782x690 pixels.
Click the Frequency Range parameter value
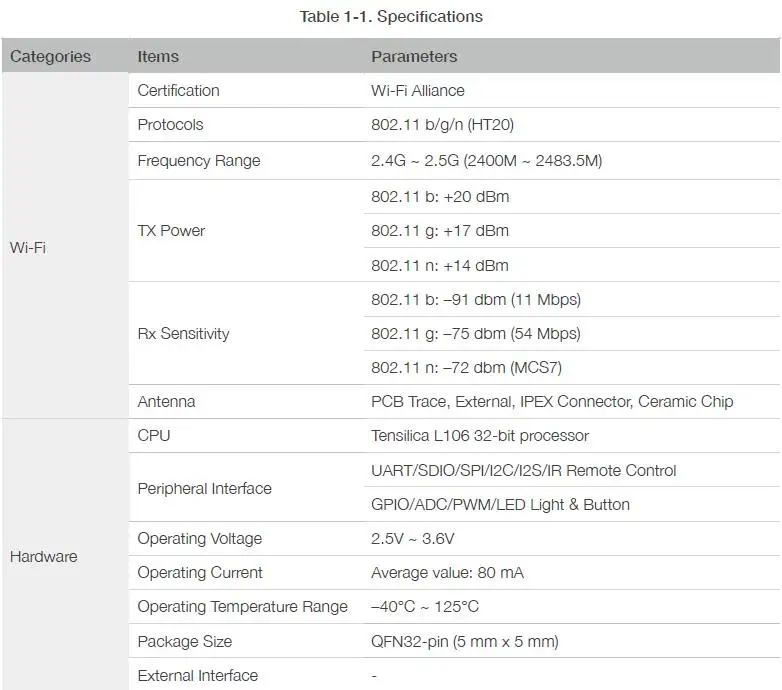click(x=486, y=161)
